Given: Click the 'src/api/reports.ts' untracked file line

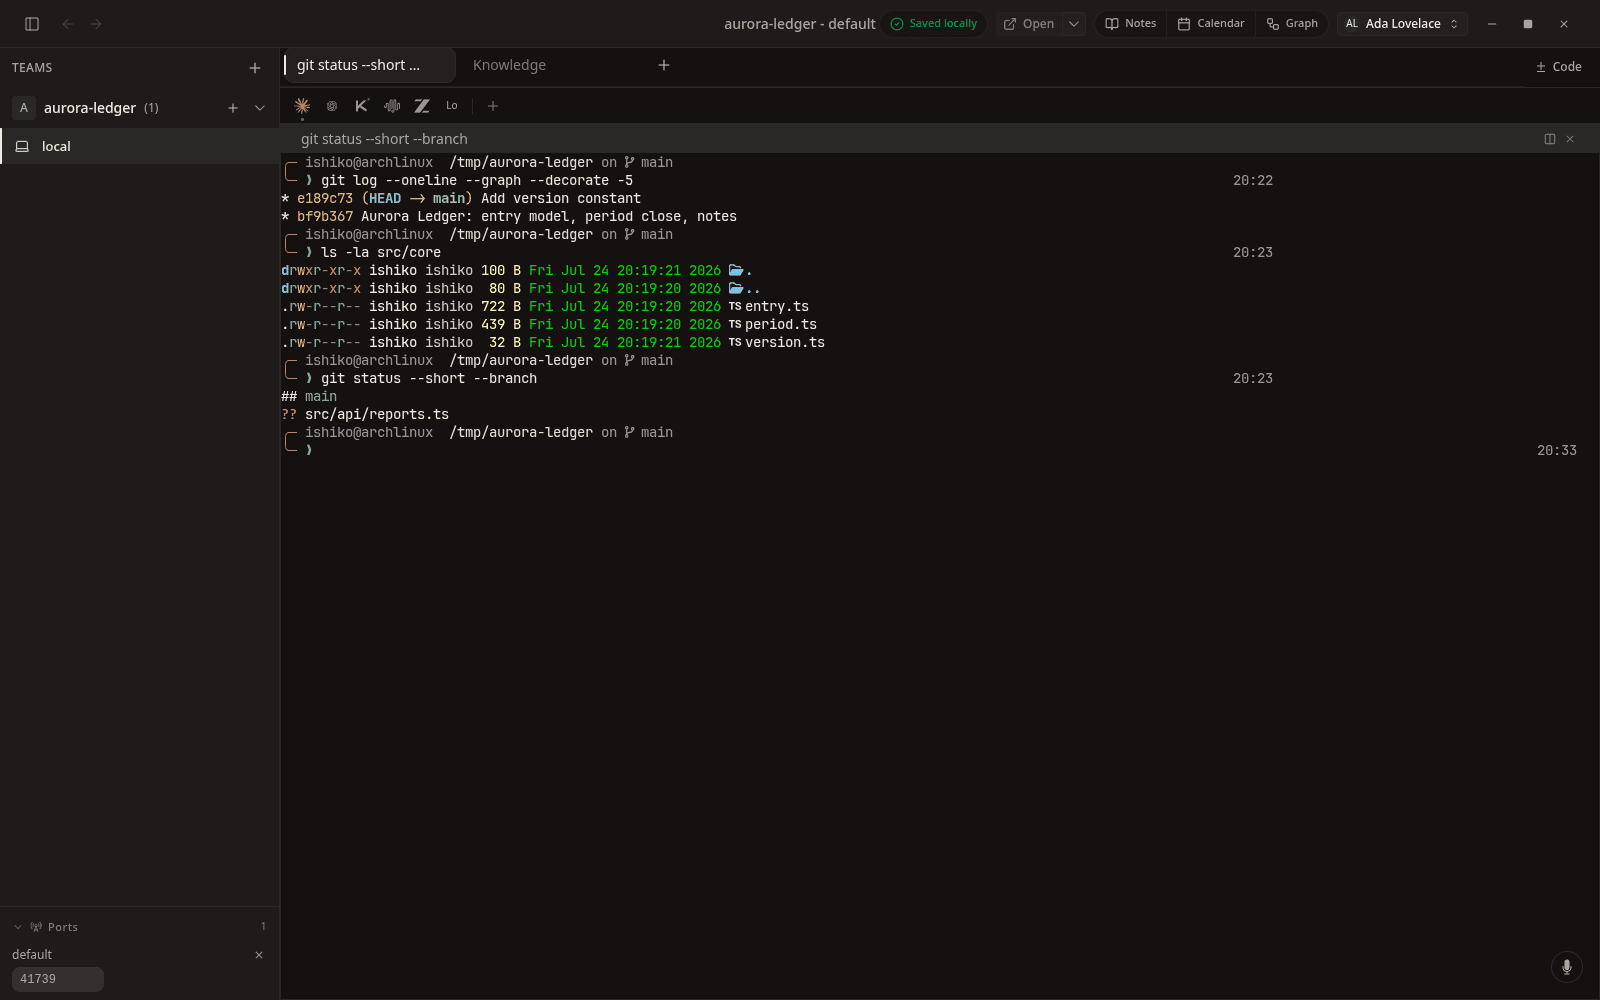Looking at the screenshot, I should pos(377,414).
